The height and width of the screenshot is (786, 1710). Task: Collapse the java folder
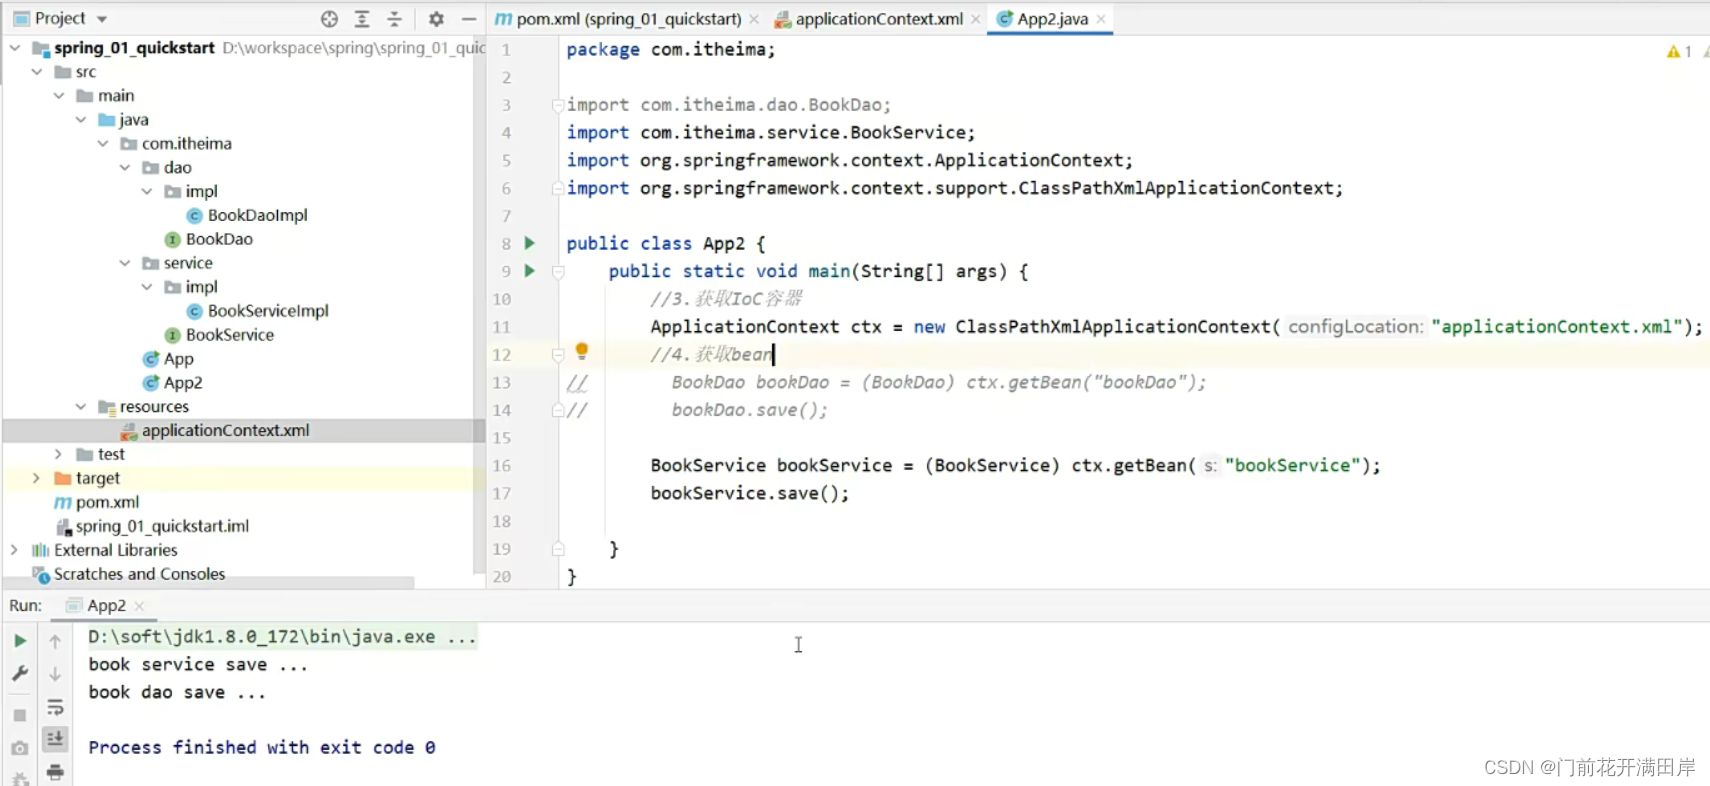point(81,119)
